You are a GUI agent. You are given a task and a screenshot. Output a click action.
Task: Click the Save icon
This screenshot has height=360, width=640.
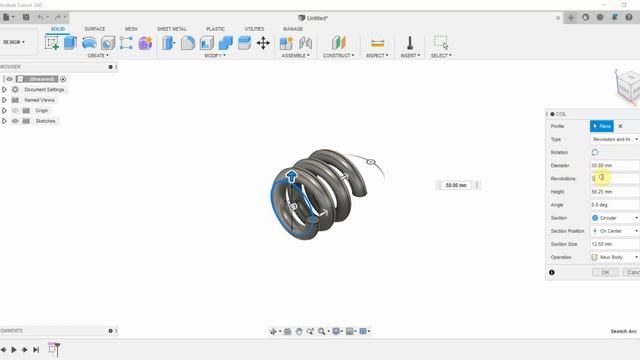click(x=26, y=17)
